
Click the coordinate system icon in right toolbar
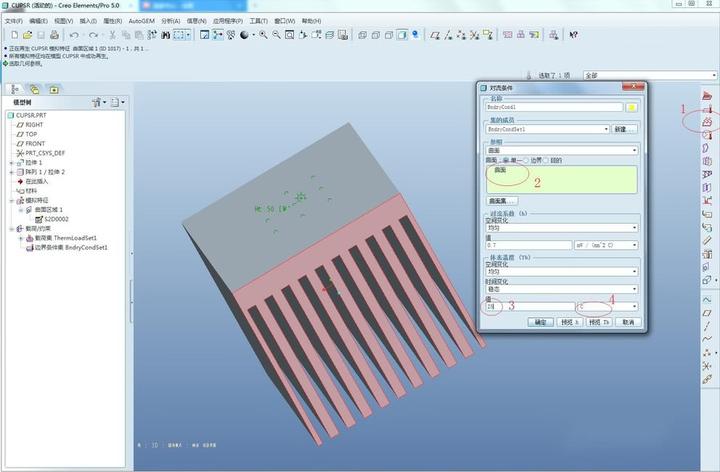[707, 365]
